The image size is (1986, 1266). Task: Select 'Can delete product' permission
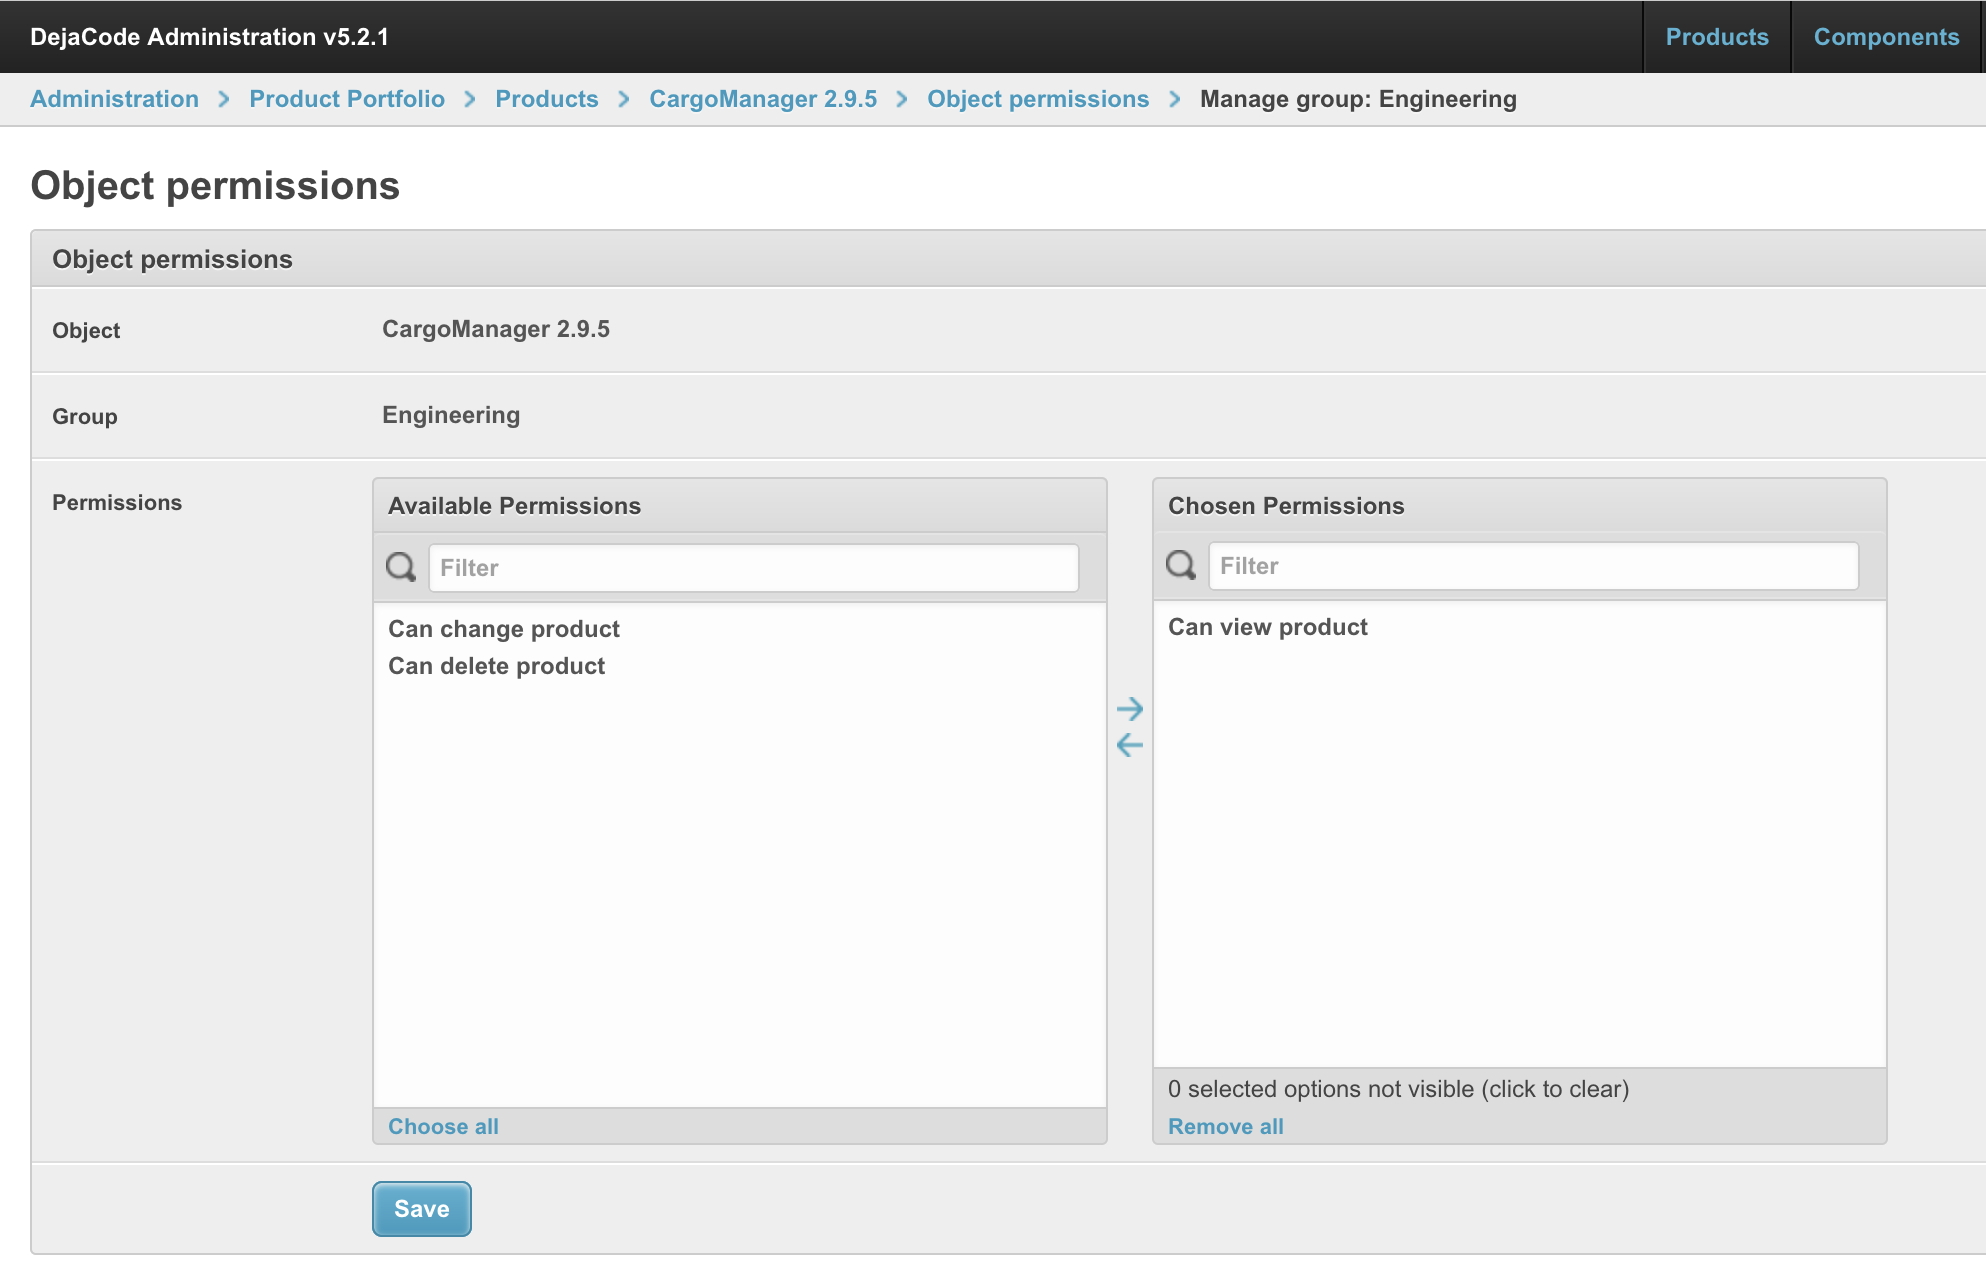[497, 666]
